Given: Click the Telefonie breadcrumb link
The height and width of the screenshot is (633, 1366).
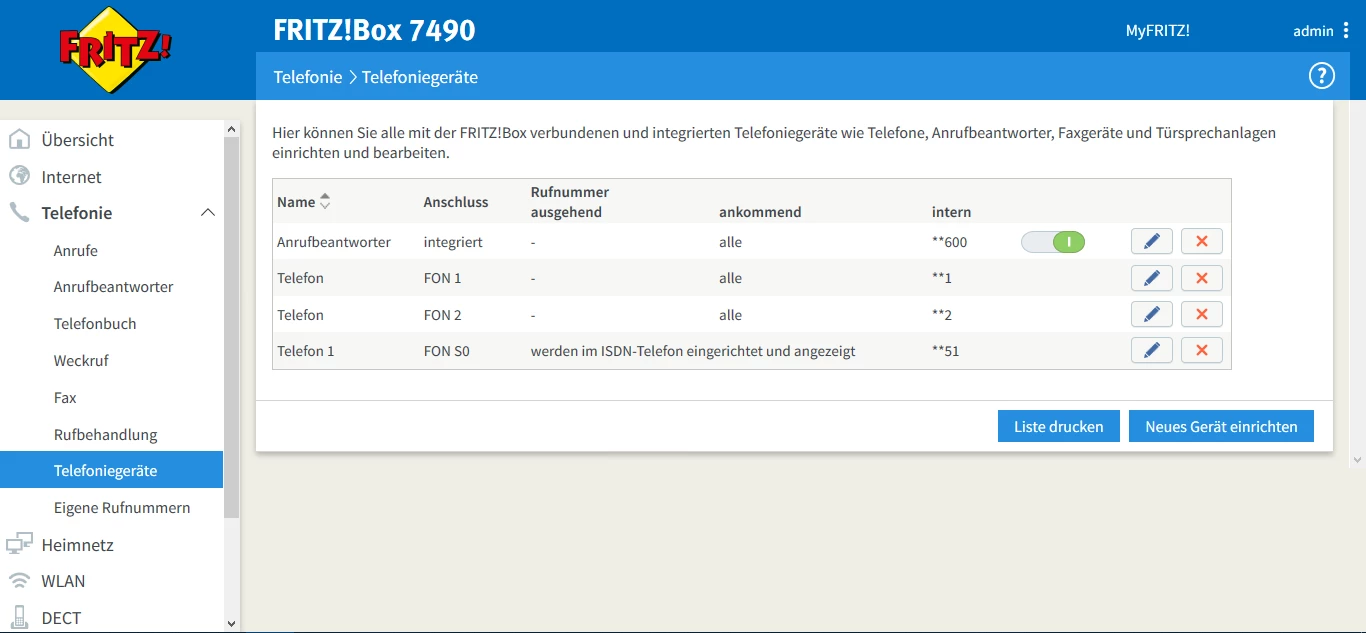Looking at the screenshot, I should tap(308, 77).
